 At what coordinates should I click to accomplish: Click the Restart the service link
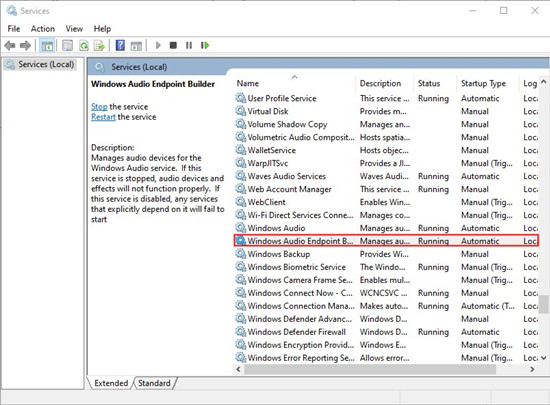click(103, 117)
